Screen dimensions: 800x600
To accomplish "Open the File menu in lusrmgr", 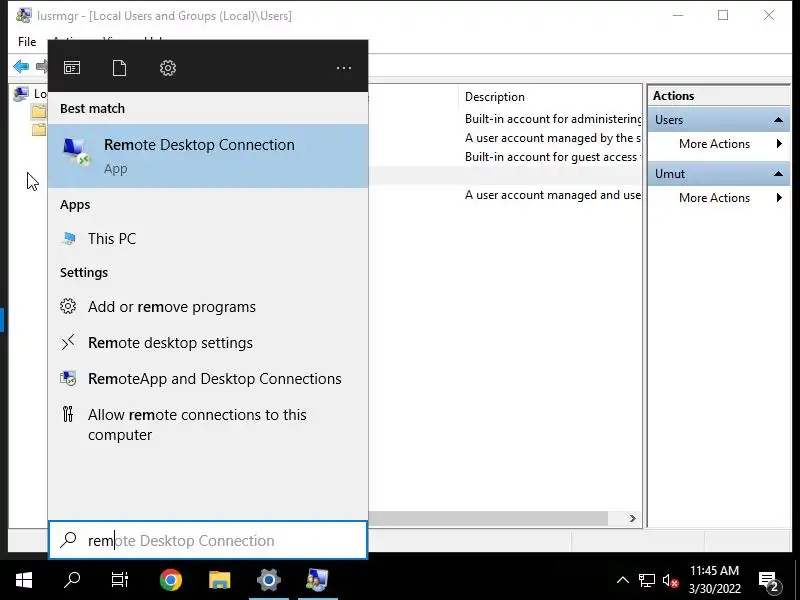I will 27,42.
